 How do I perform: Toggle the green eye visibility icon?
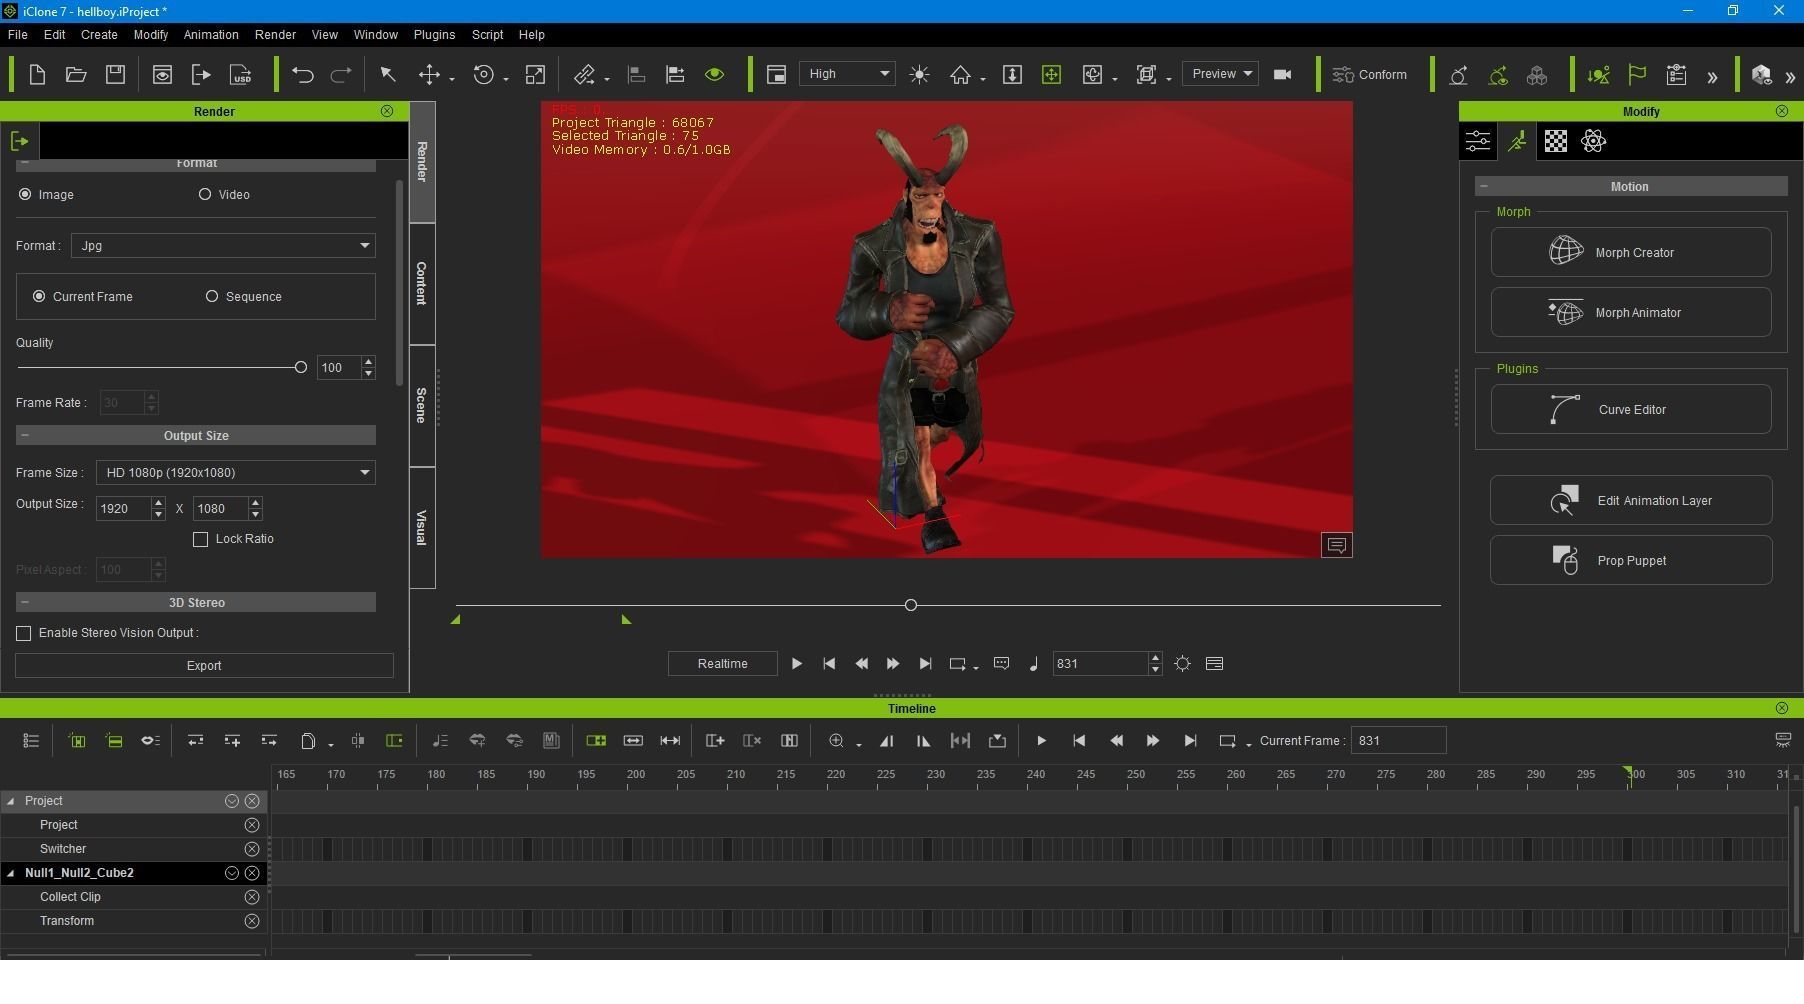[714, 75]
